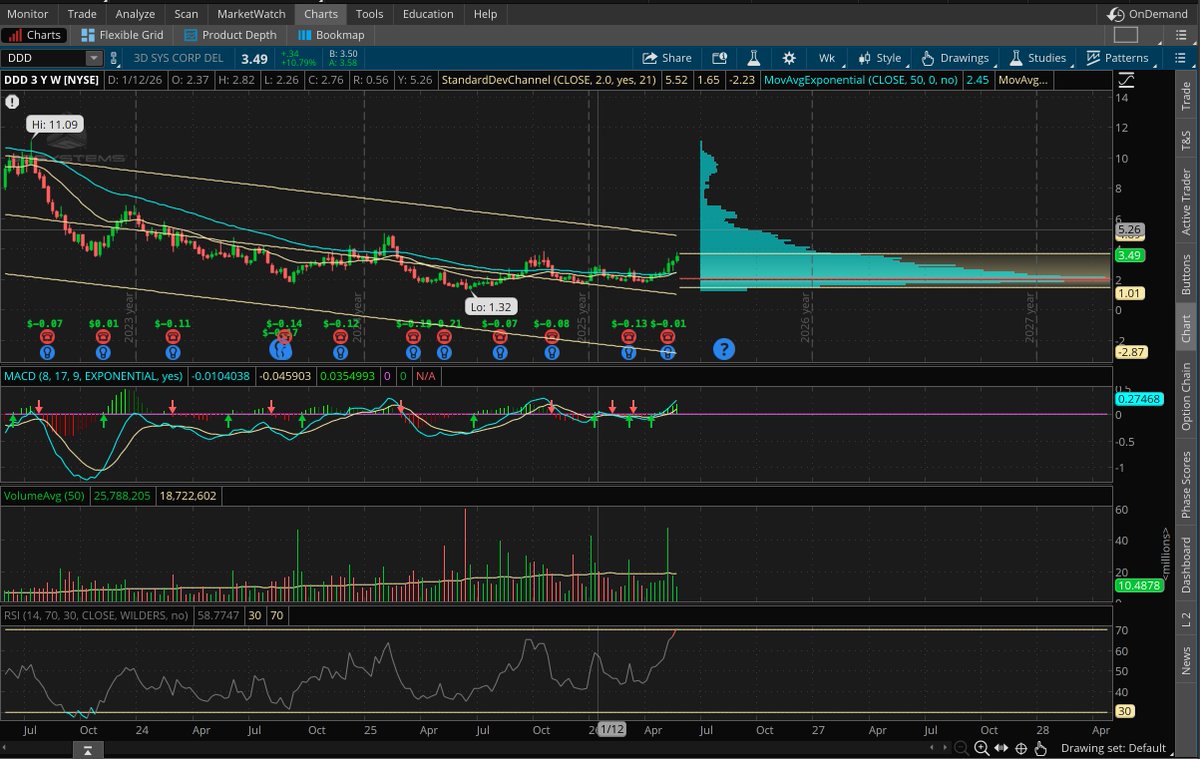Click the VolumeAvg (50) study label
Image resolution: width=1200 pixels, height=759 pixels.
tap(46, 495)
